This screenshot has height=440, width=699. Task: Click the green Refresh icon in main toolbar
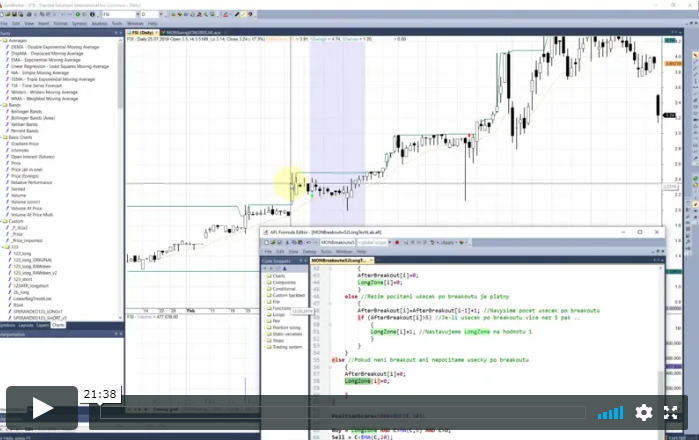tap(78, 14)
